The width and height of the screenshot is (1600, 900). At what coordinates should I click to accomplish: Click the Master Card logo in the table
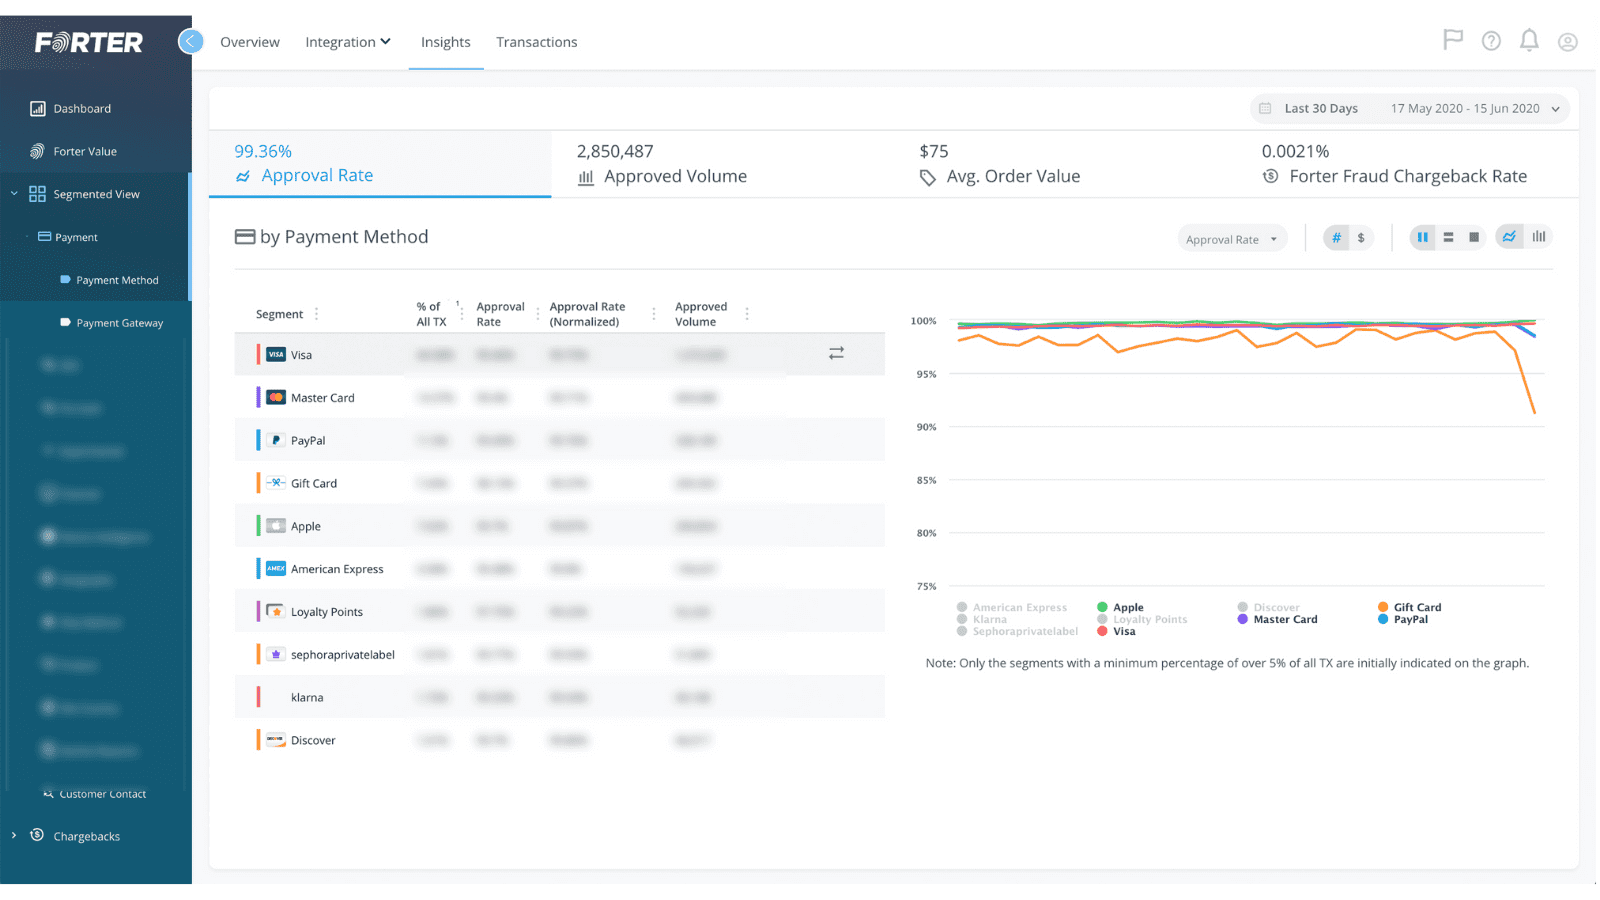(x=276, y=397)
